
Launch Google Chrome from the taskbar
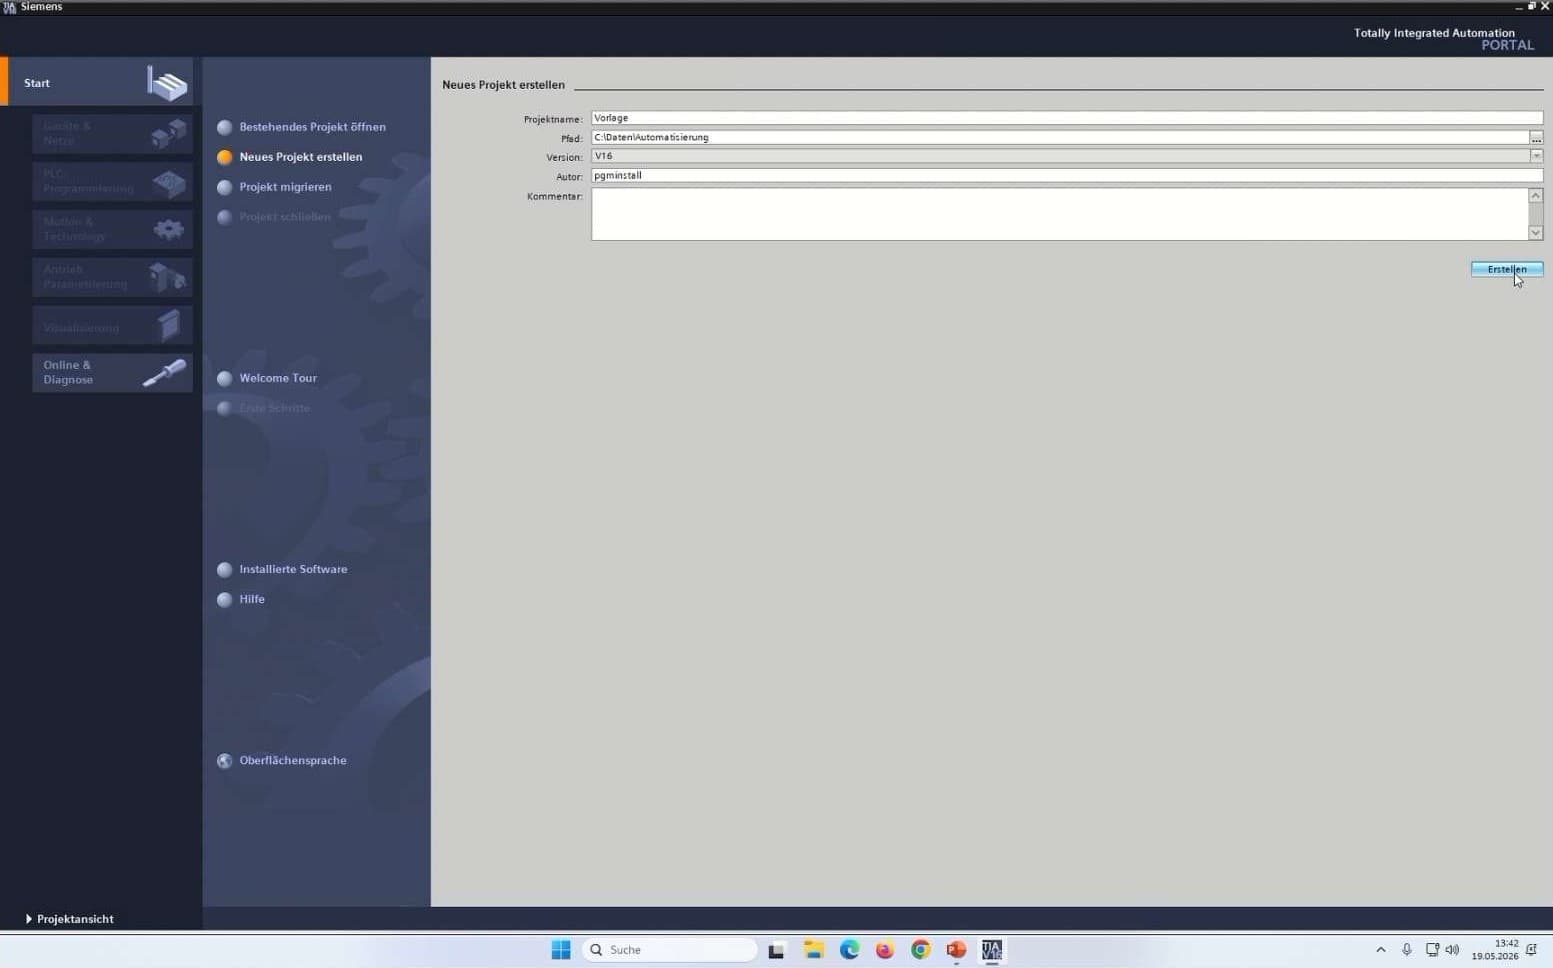(921, 950)
